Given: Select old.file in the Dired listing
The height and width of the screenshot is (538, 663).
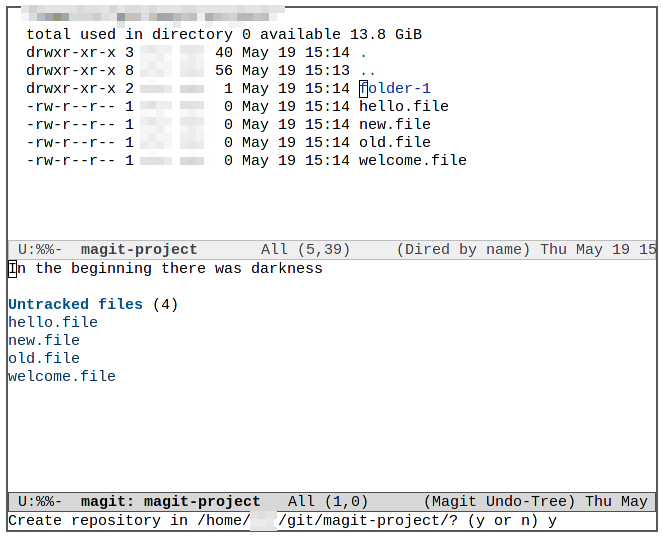Looking at the screenshot, I should point(395,142).
